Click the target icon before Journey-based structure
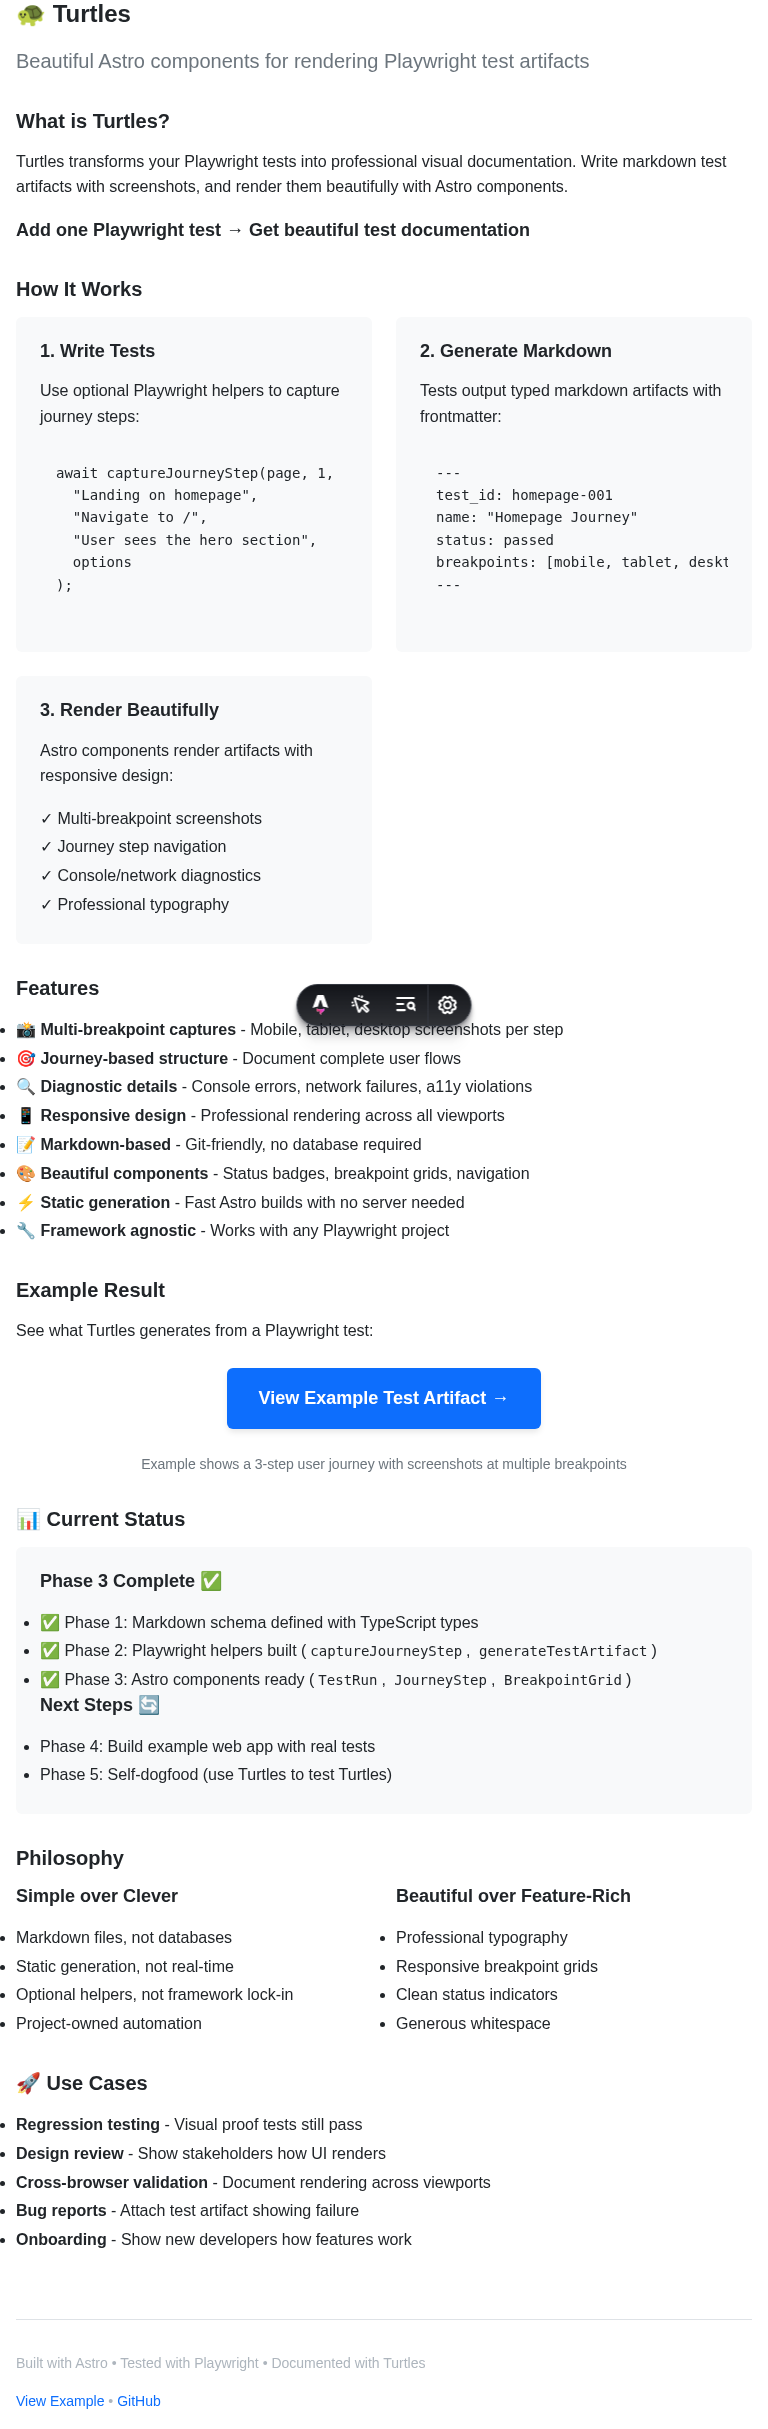Screen dimensions: 768x2429 26,1059
